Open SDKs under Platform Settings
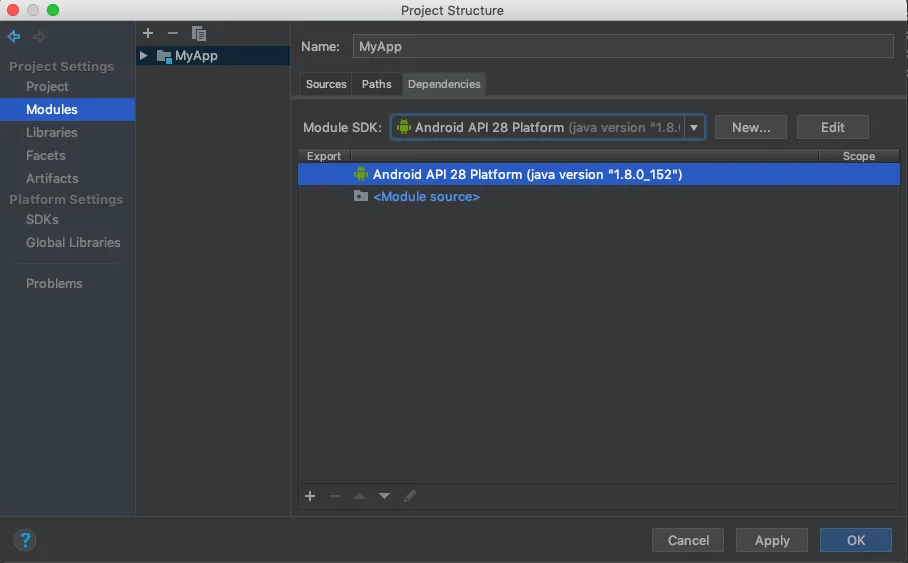The height and width of the screenshot is (563, 908). tap(42, 220)
